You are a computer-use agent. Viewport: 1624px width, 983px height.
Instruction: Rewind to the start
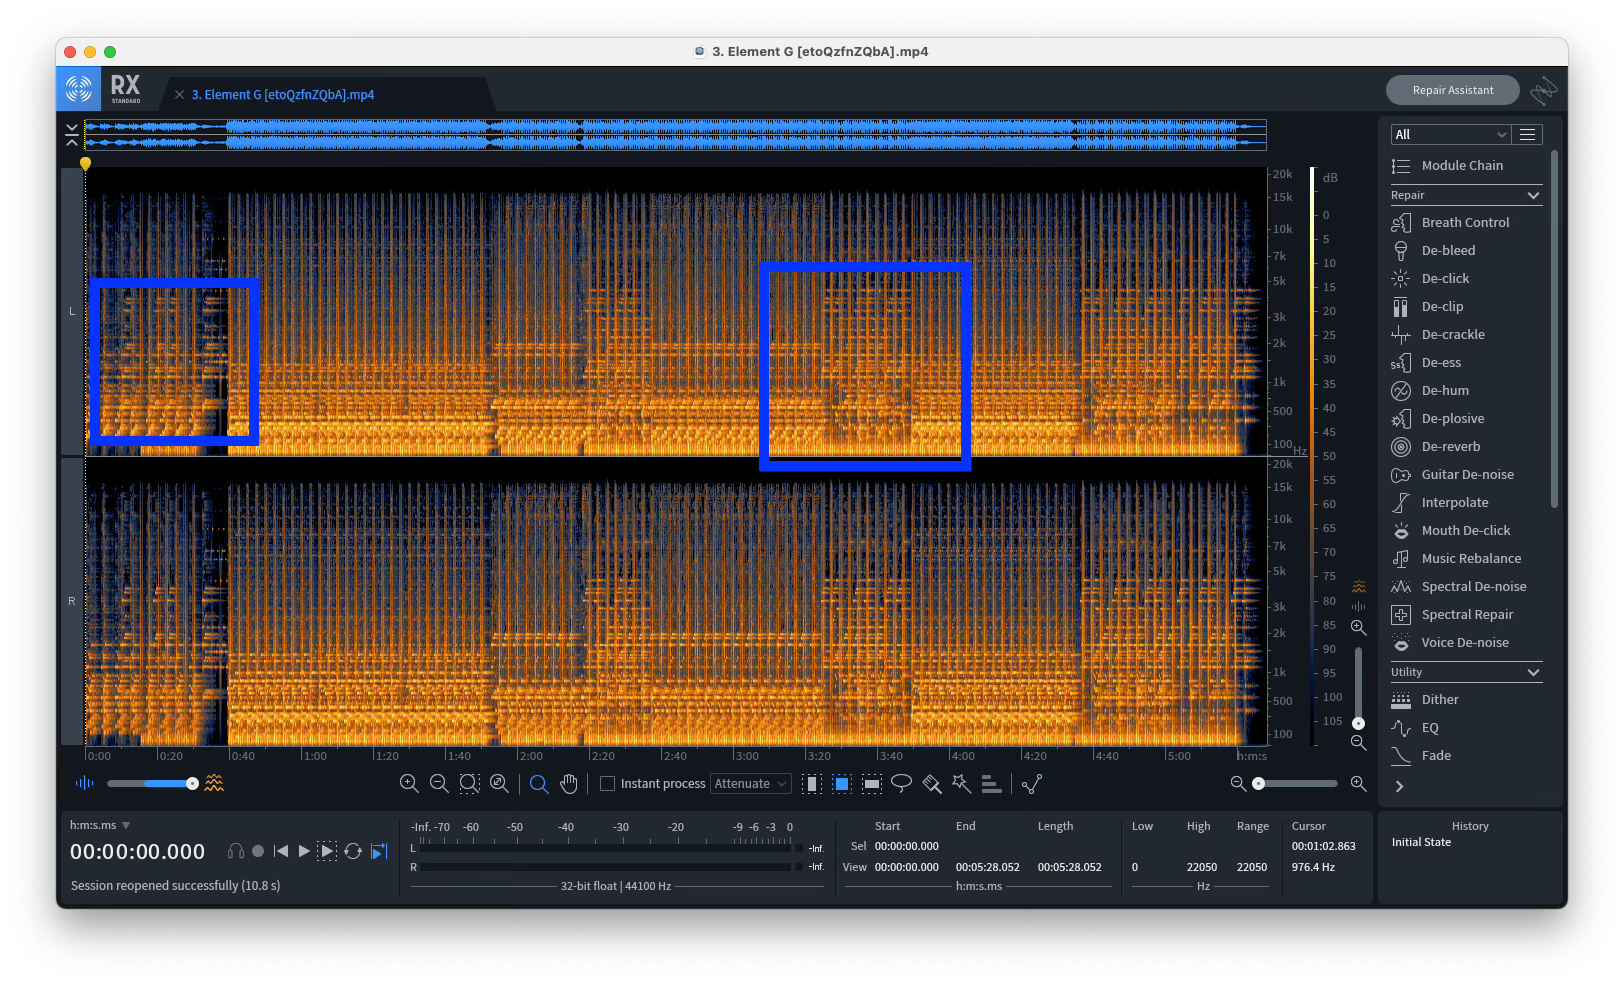[281, 851]
